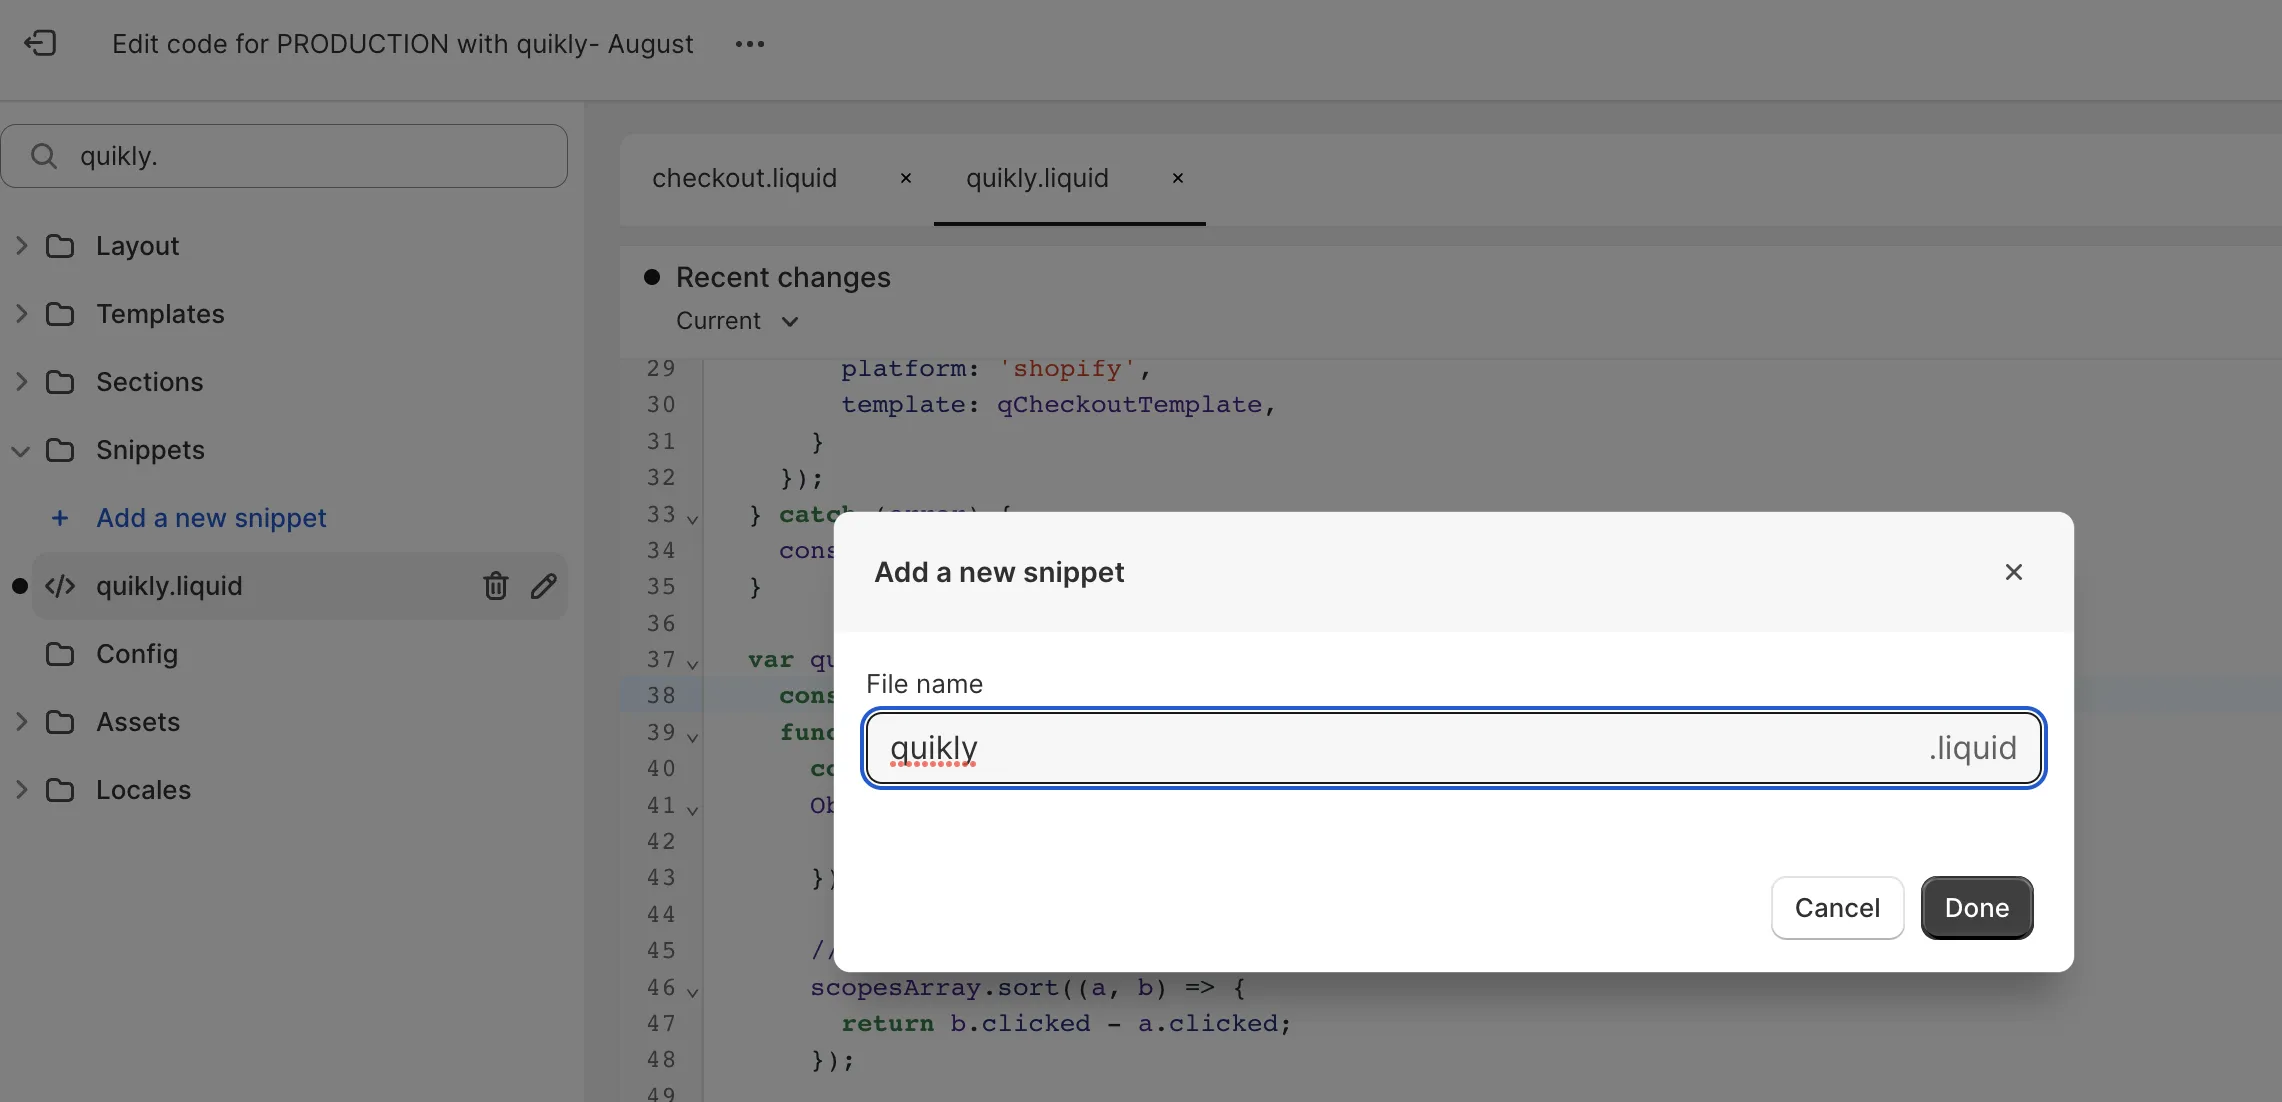Click the search magnifying glass icon

[x=42, y=155]
